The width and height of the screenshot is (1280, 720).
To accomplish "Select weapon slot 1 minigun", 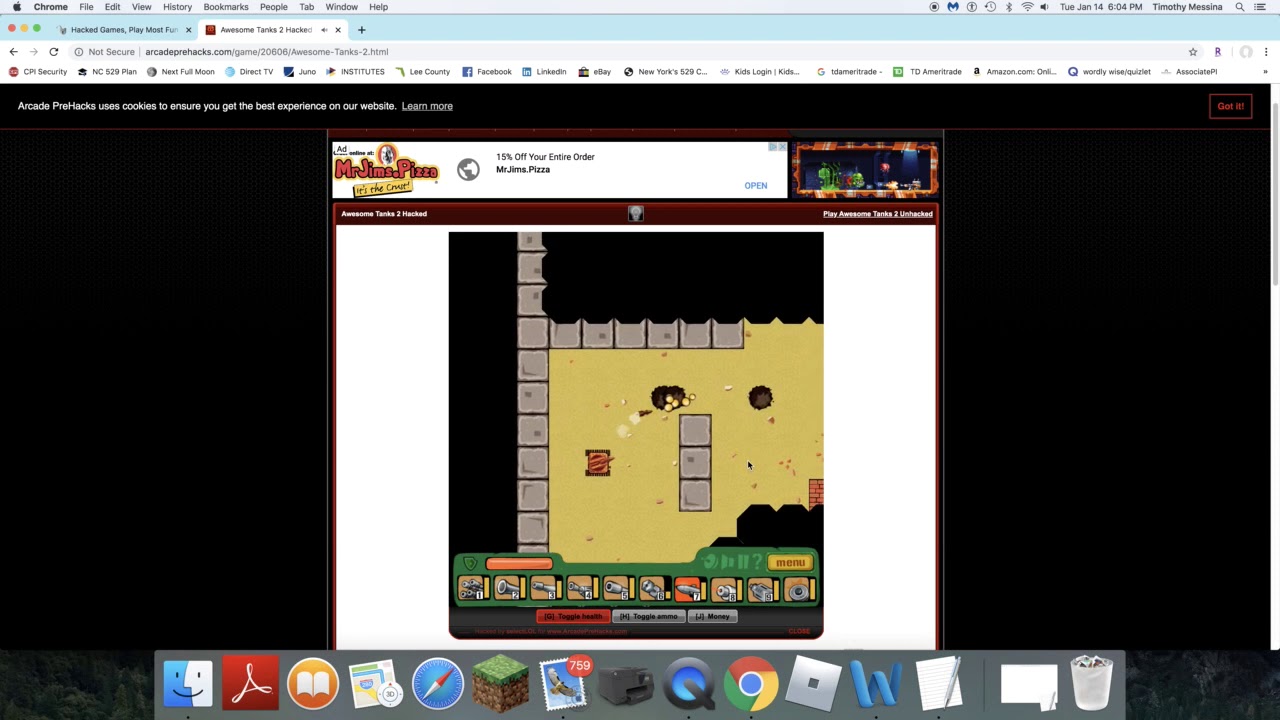I will click(474, 588).
